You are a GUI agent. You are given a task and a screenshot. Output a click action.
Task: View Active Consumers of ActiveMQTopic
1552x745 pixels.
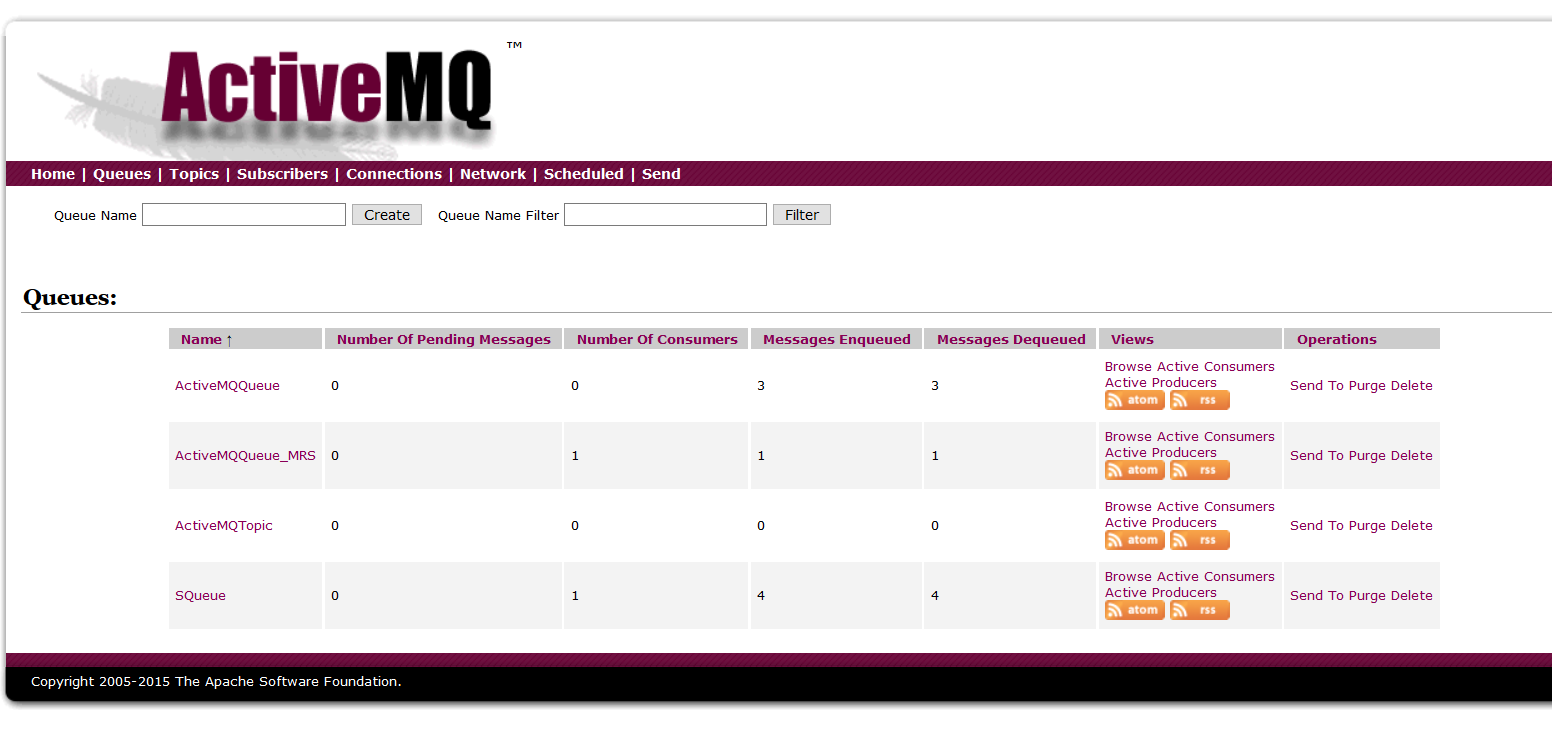tap(1216, 507)
